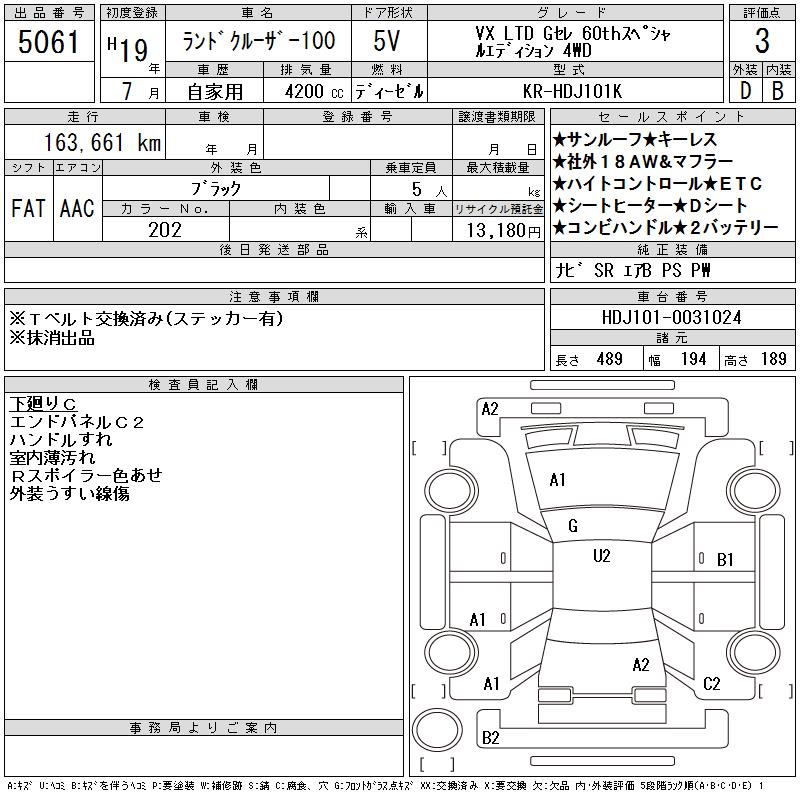Select the inspector note ハンドルすれ
800x800 pixels.
[60, 439]
